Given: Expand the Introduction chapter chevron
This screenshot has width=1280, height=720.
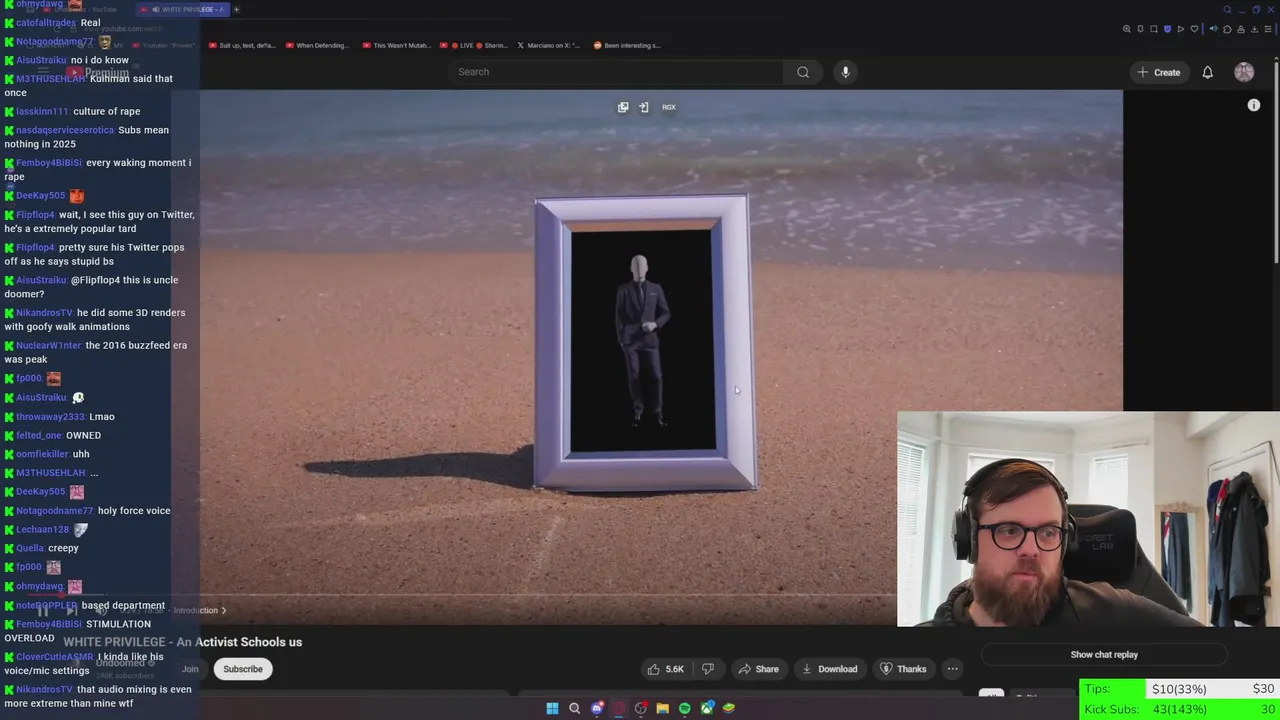Looking at the screenshot, I should 223,610.
